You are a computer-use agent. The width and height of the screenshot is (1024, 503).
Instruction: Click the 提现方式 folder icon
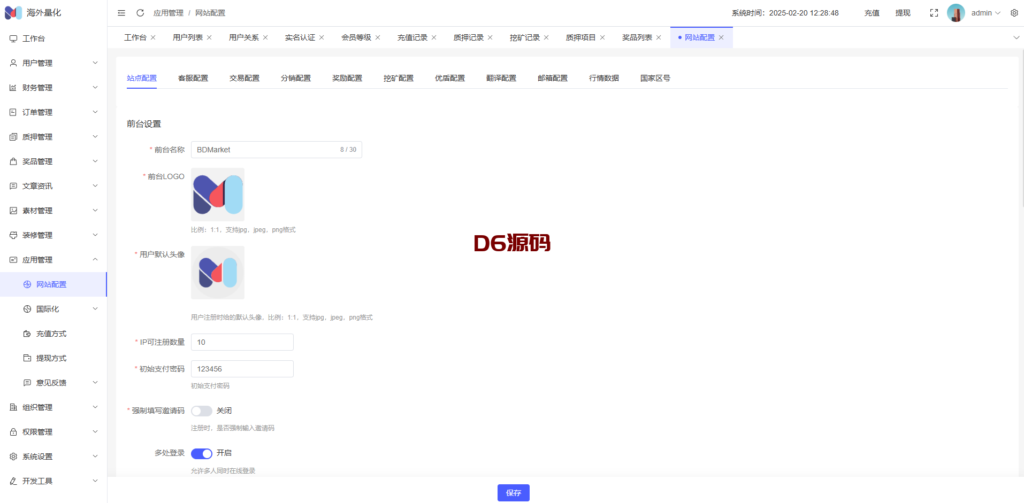click(27, 358)
